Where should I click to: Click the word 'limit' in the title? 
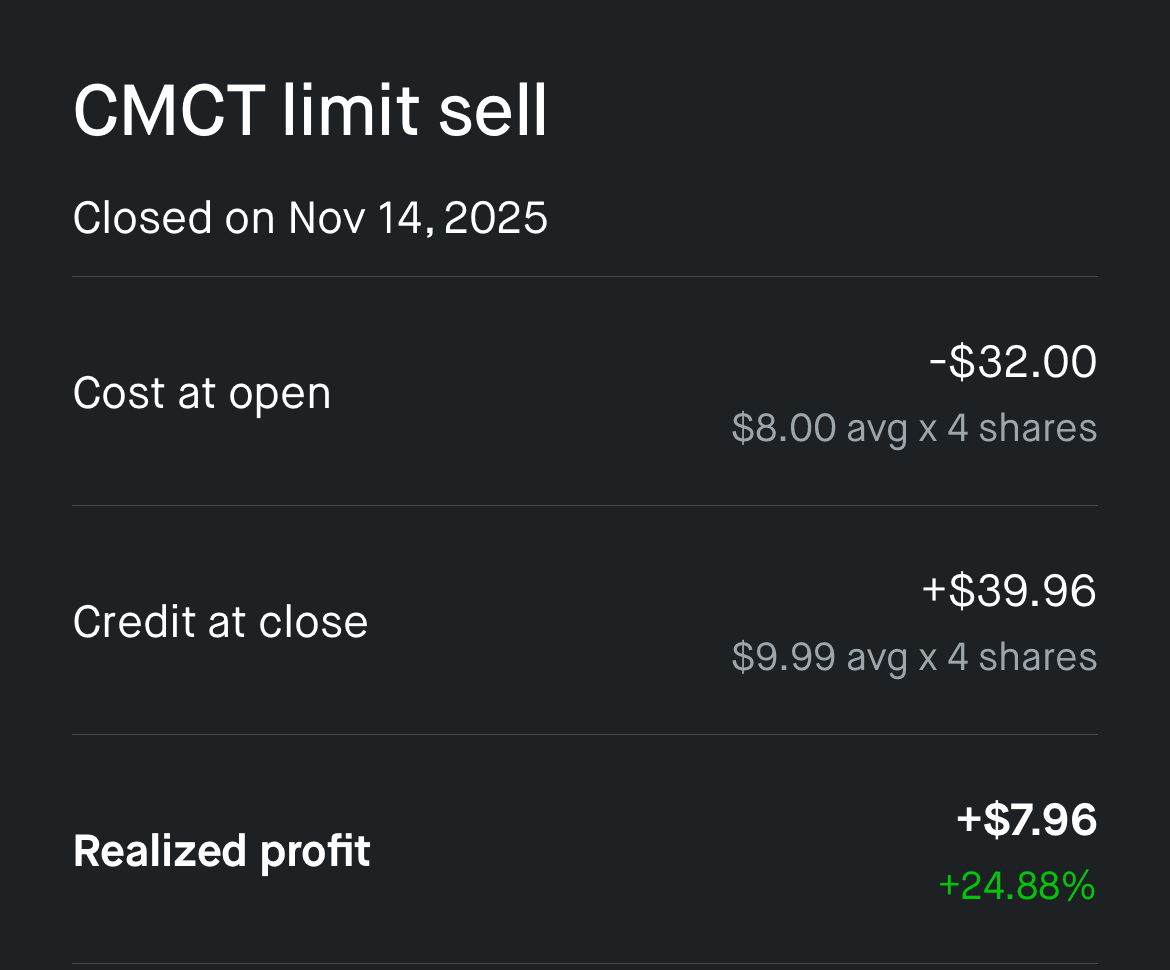[349, 110]
